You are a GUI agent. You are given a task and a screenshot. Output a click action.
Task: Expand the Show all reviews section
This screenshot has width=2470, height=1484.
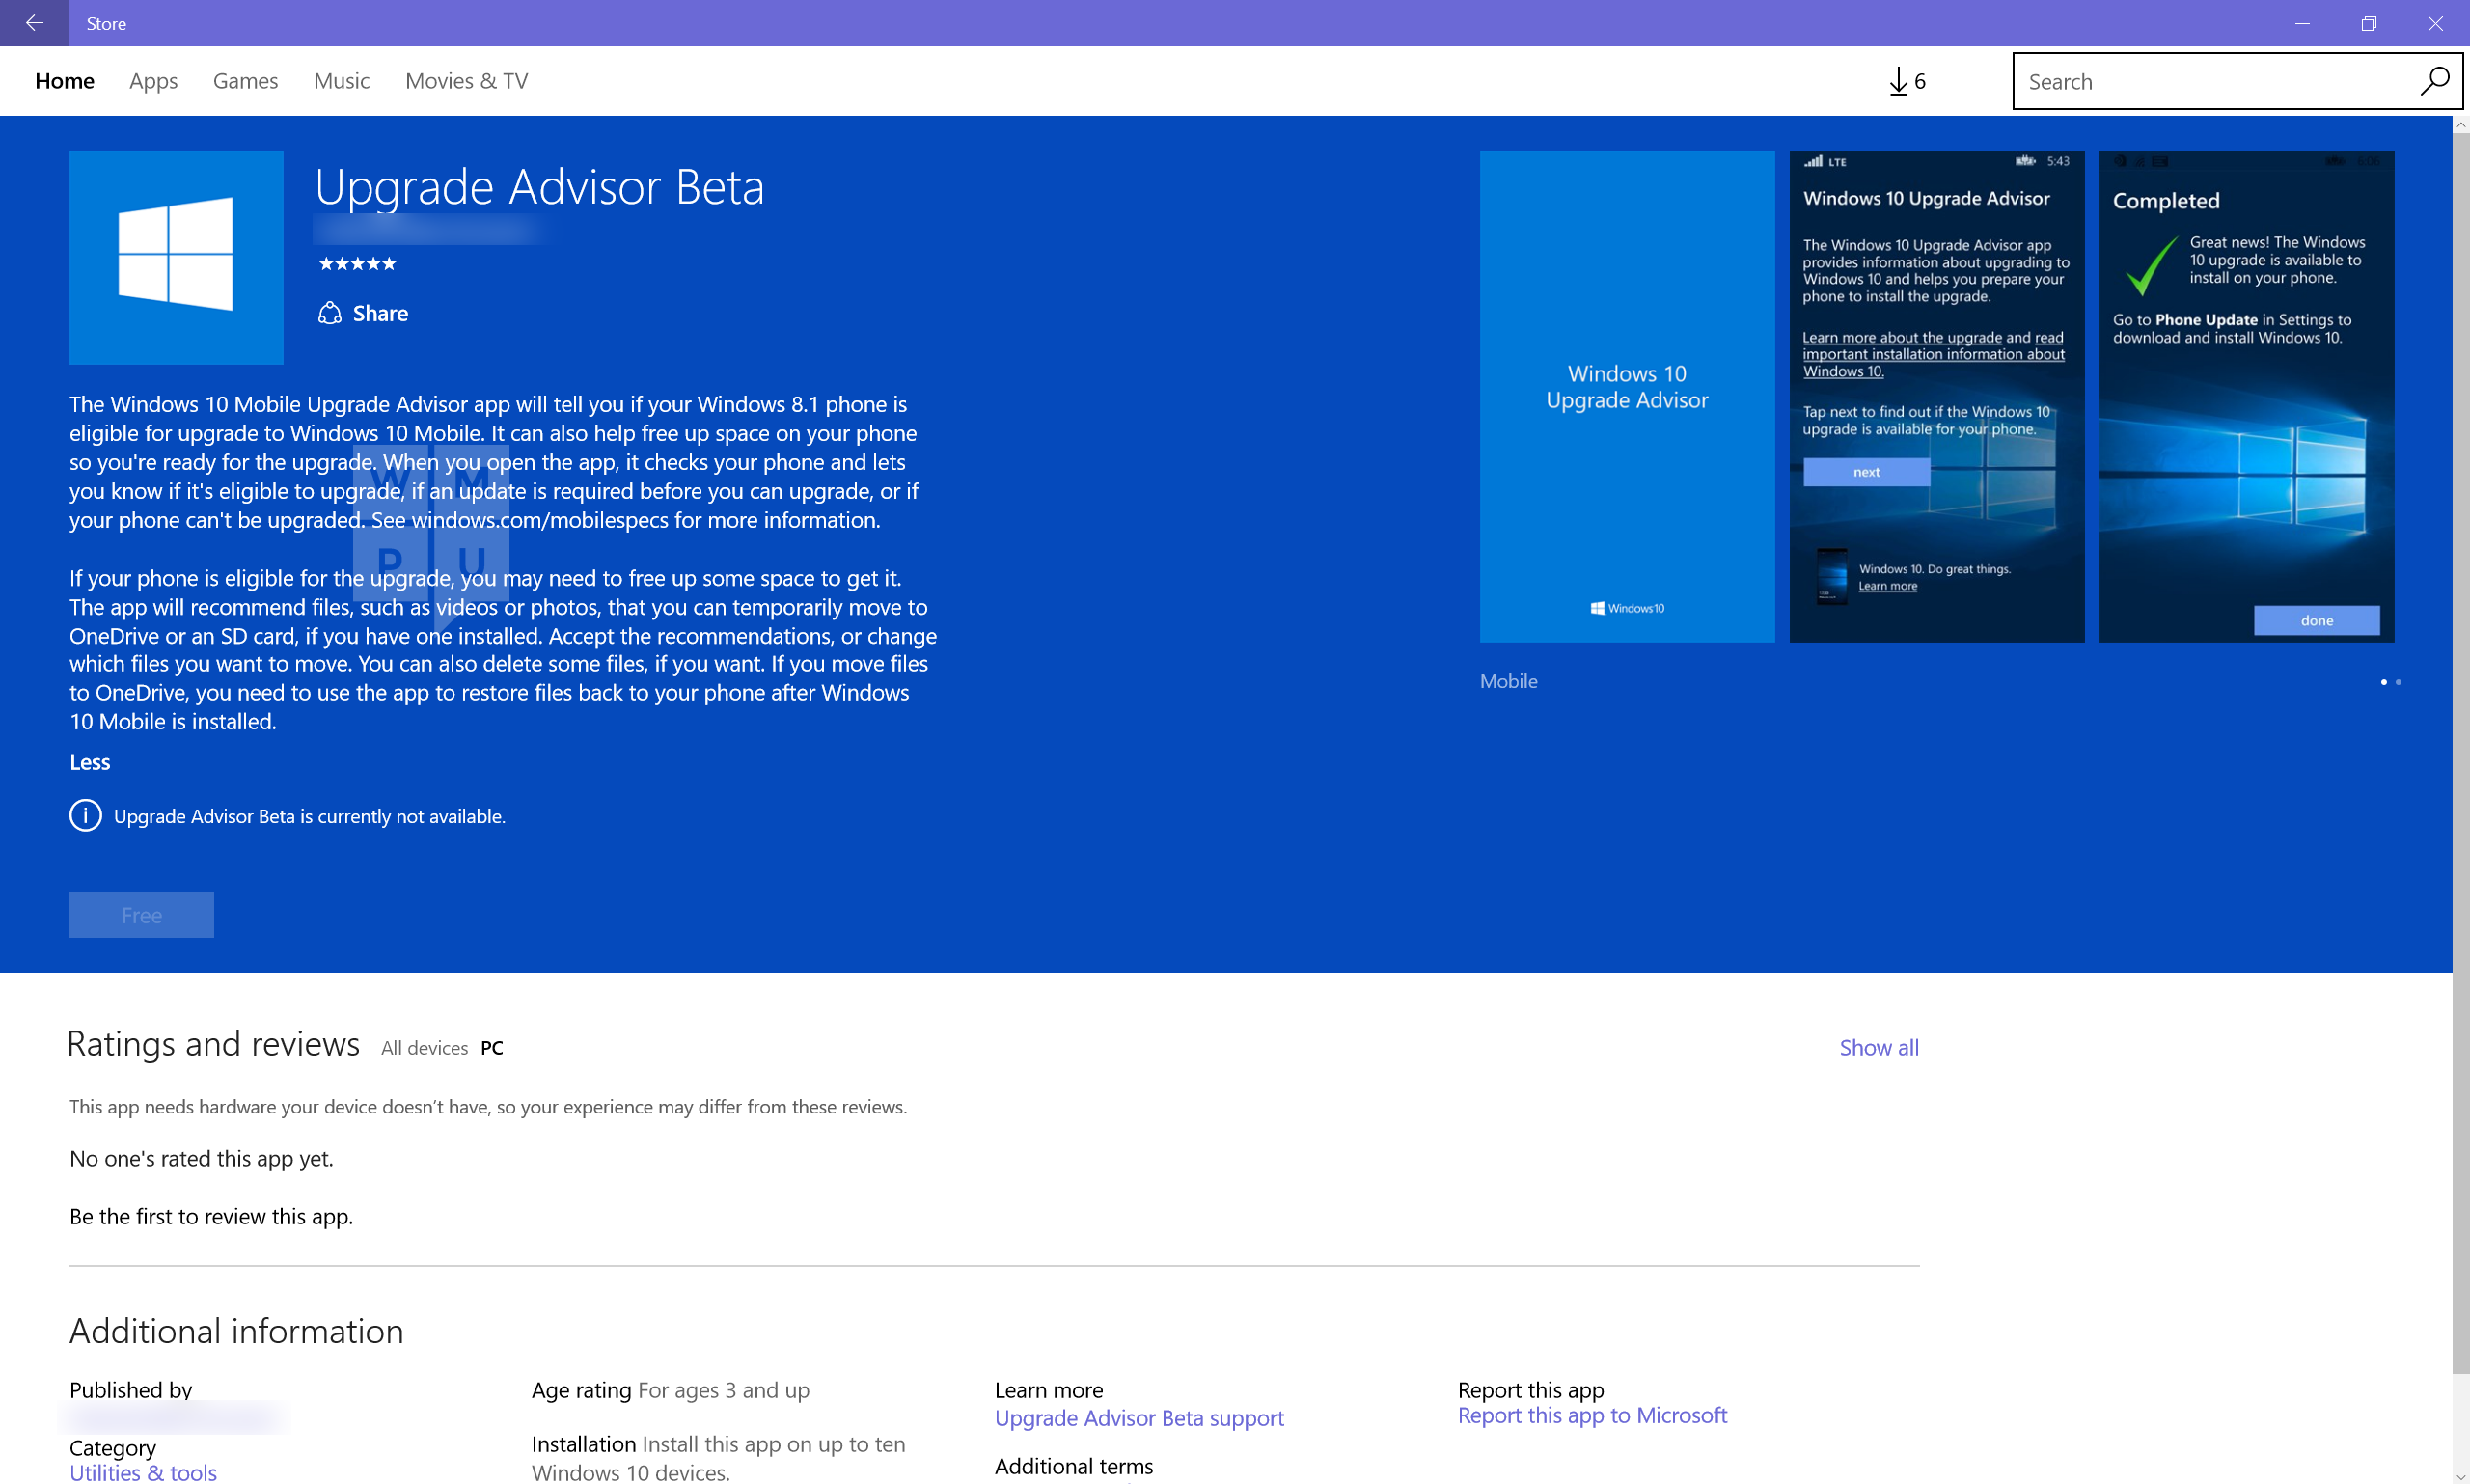[1878, 1046]
